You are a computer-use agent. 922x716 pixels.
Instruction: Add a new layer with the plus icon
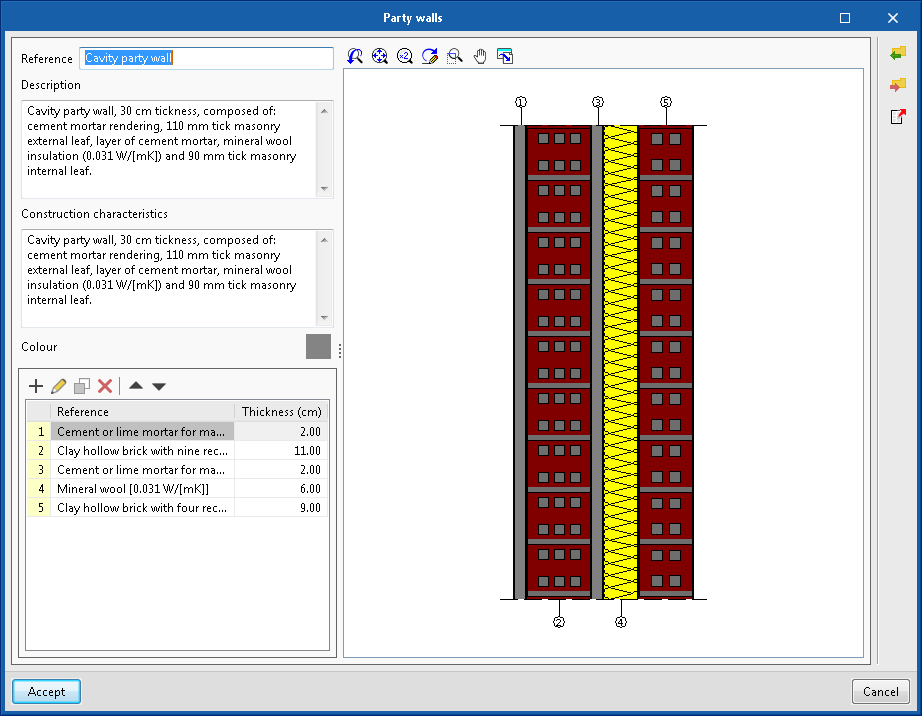point(36,386)
